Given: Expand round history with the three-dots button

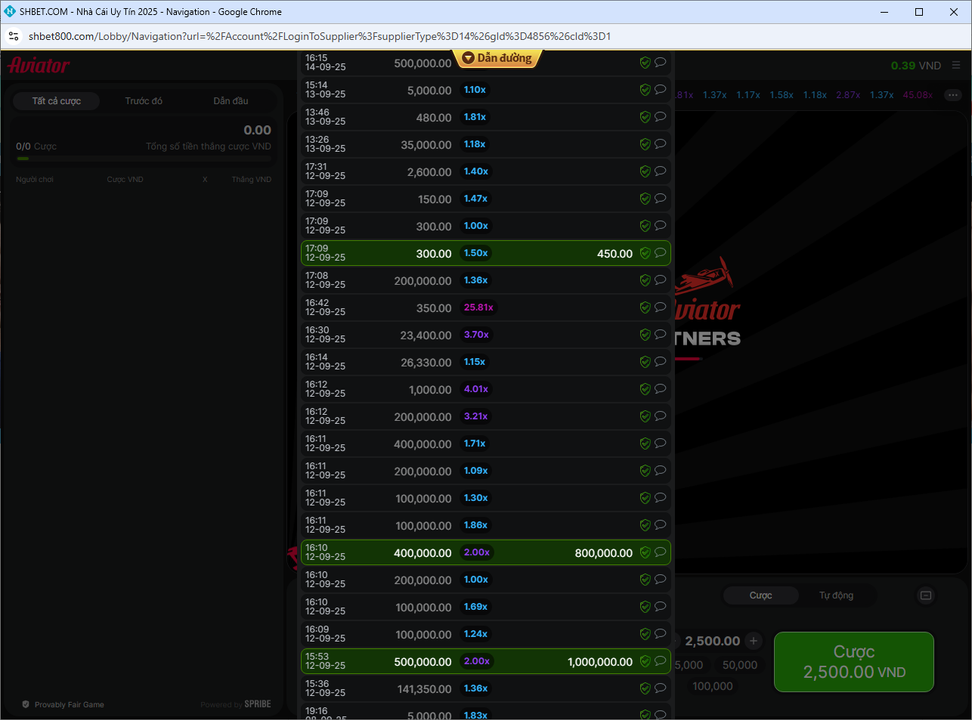Looking at the screenshot, I should [953, 95].
